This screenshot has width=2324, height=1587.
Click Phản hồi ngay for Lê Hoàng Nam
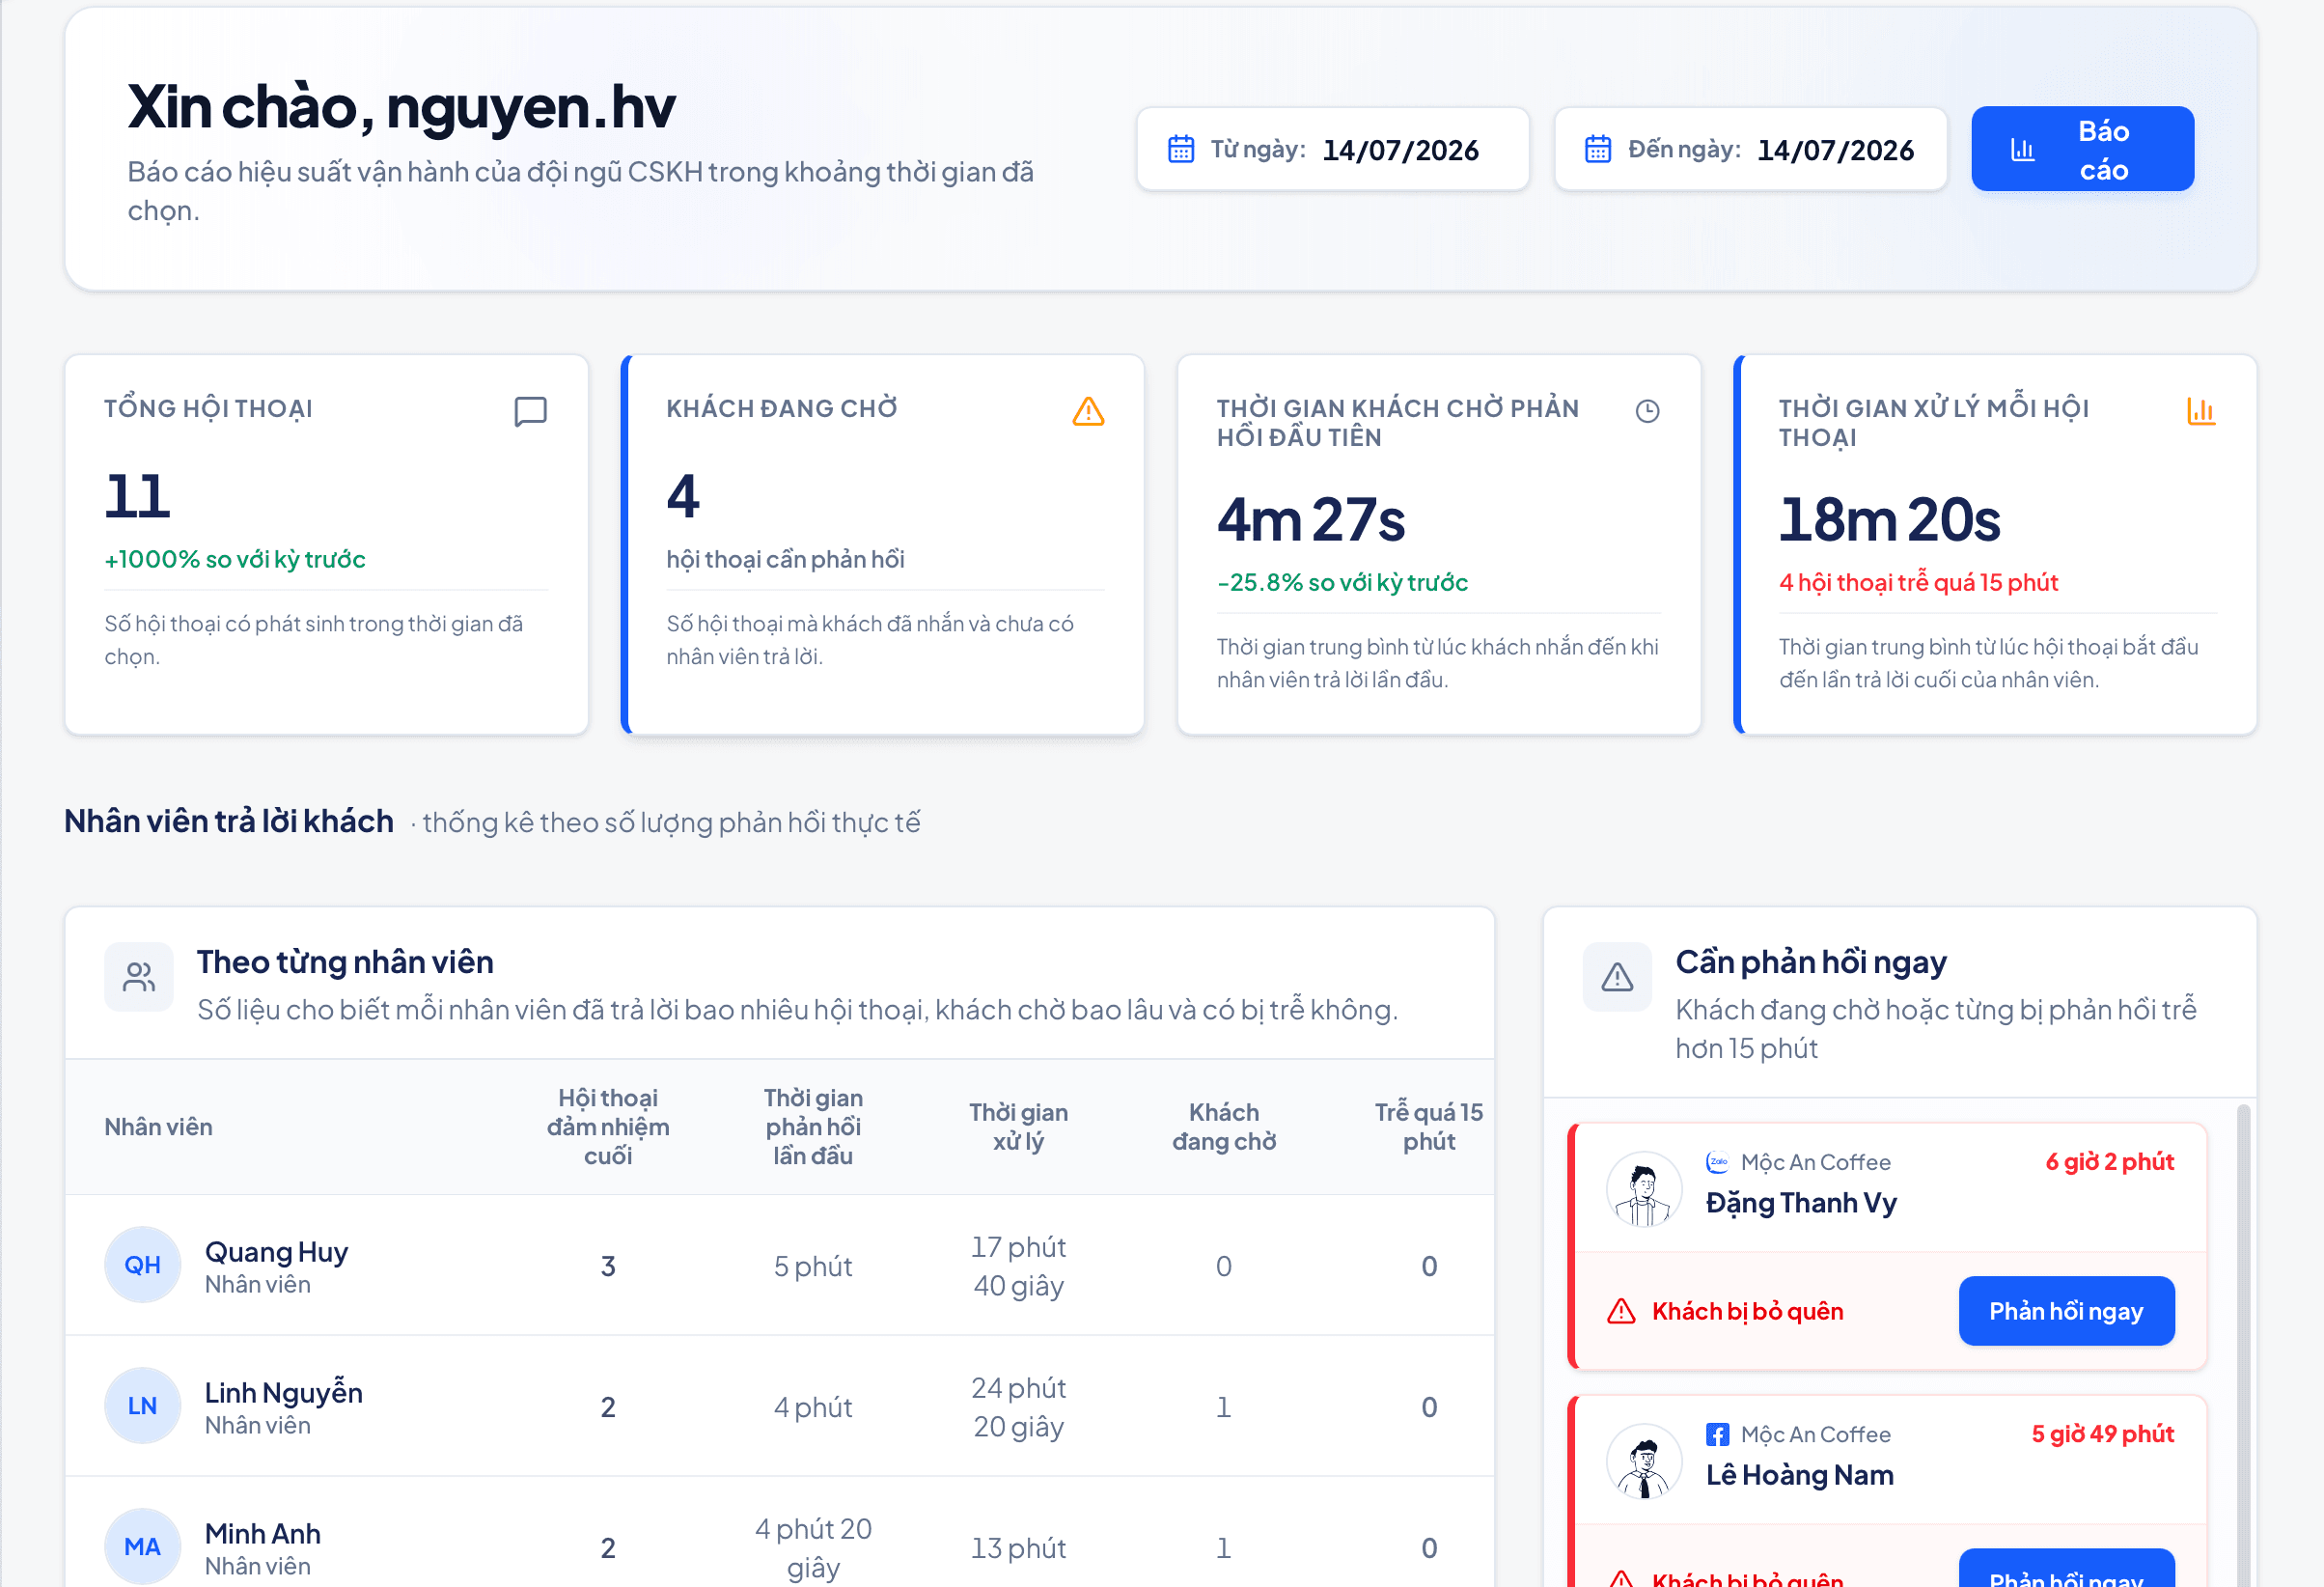[2066, 1570]
